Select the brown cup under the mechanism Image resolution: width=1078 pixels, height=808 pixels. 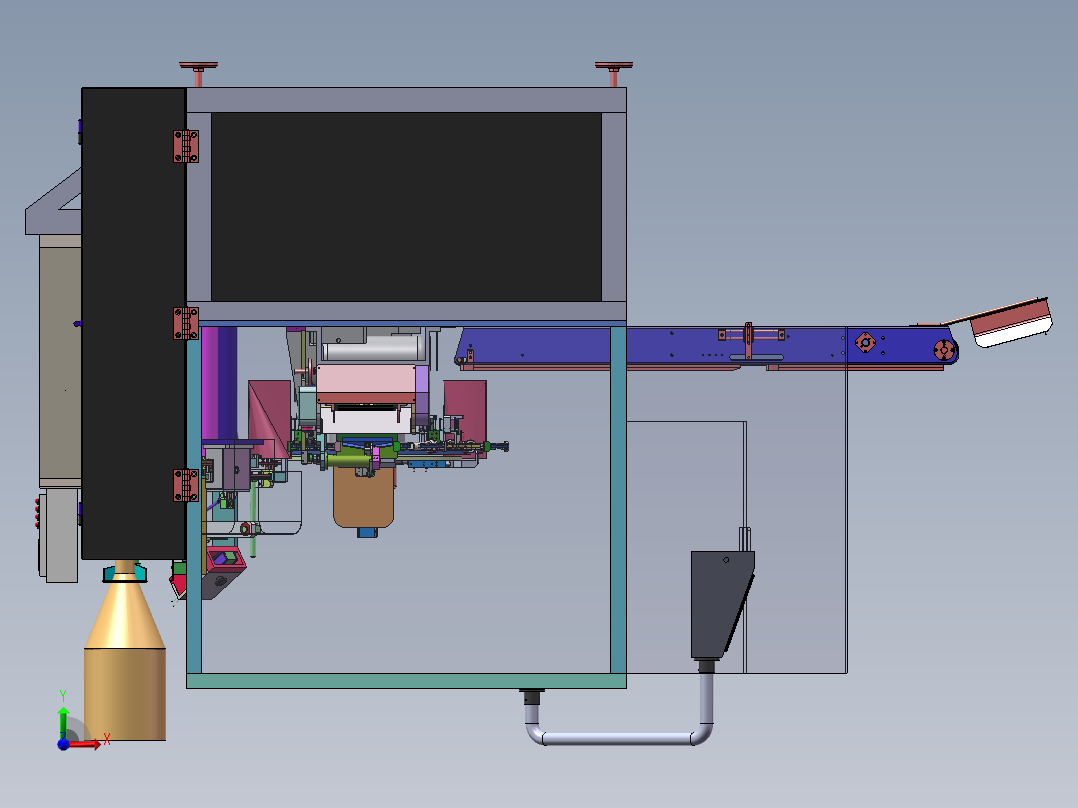click(x=364, y=496)
